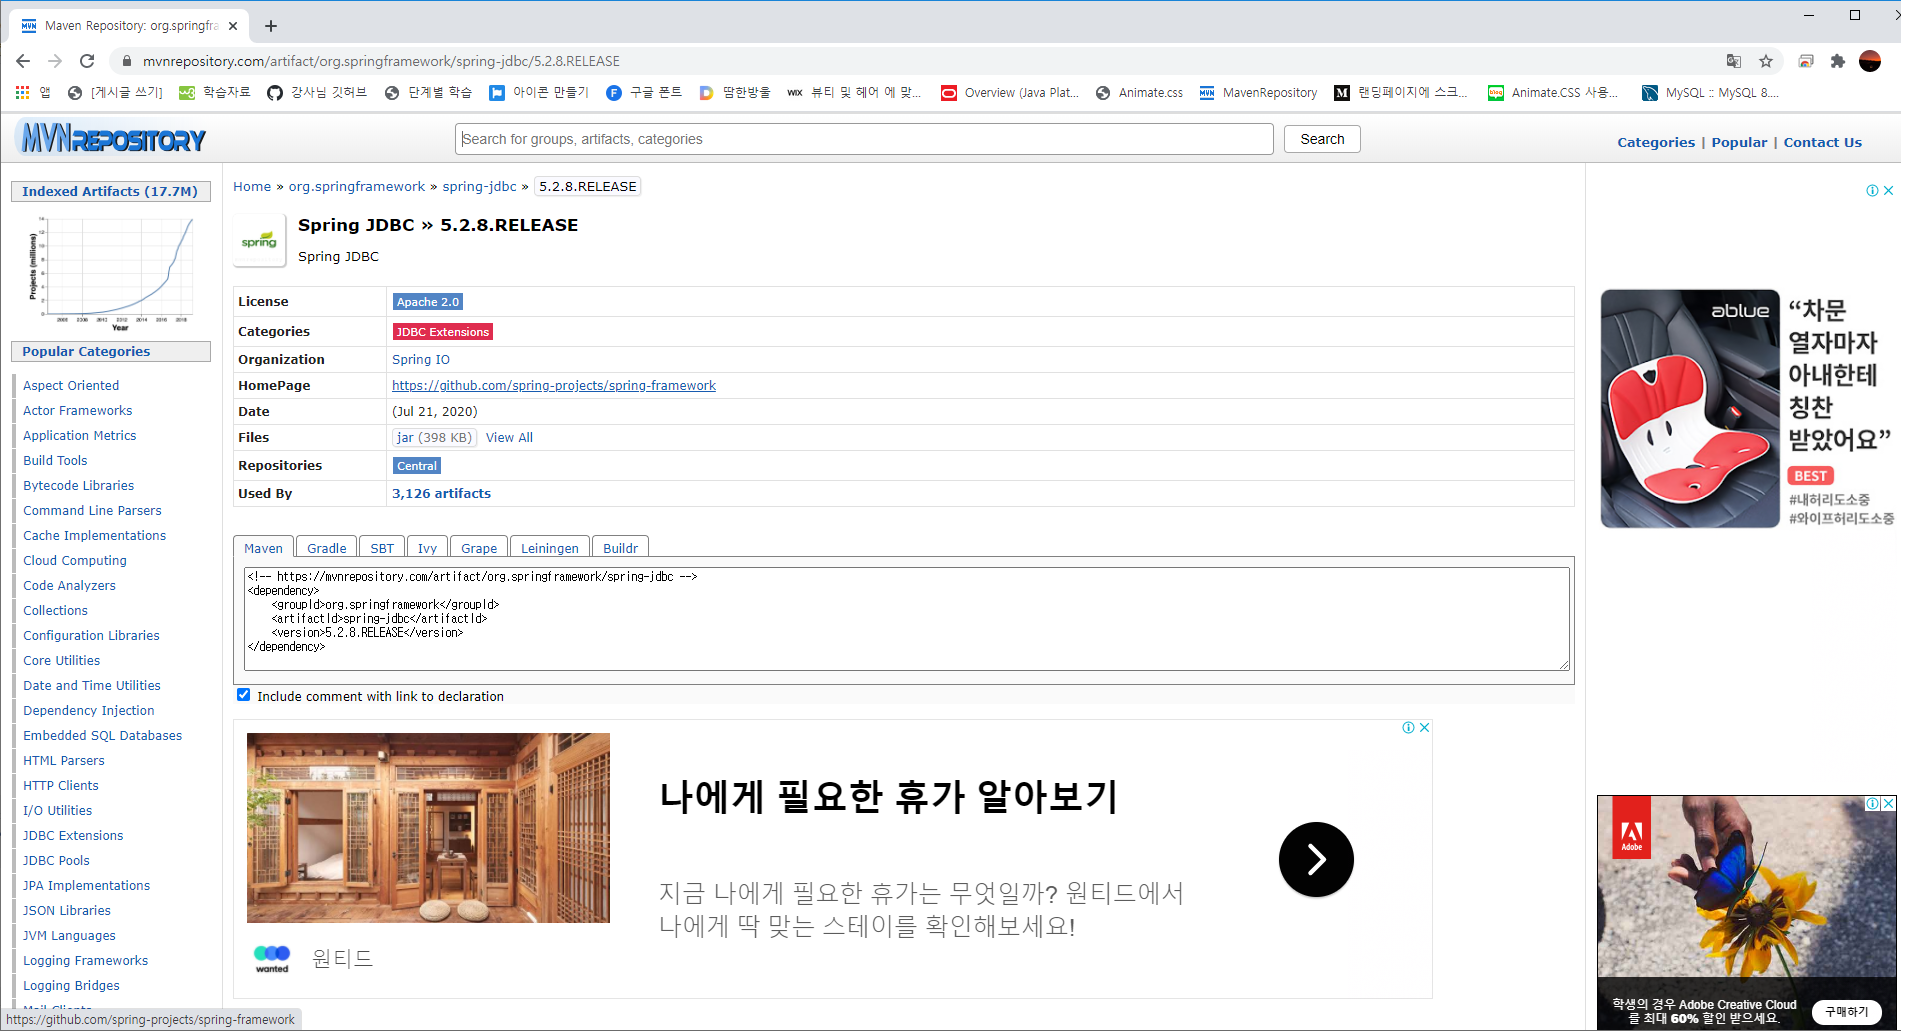Close the 원티드 banner ad
The image size is (1925, 1031).
click(1424, 727)
